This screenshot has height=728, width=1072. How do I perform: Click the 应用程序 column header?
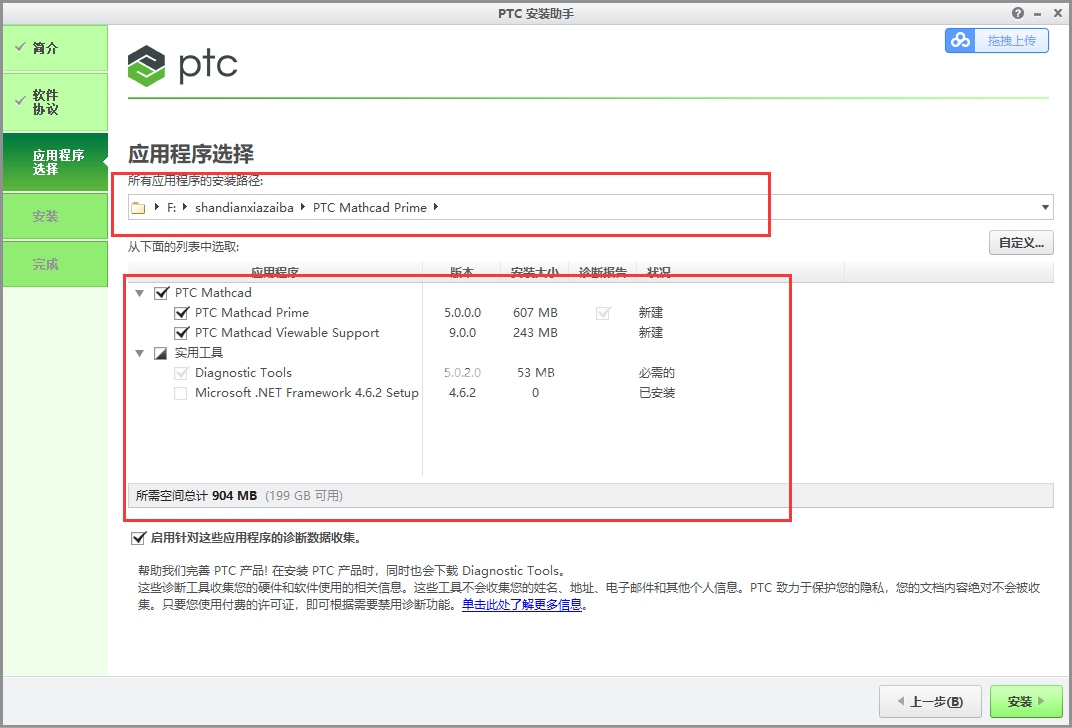point(275,272)
